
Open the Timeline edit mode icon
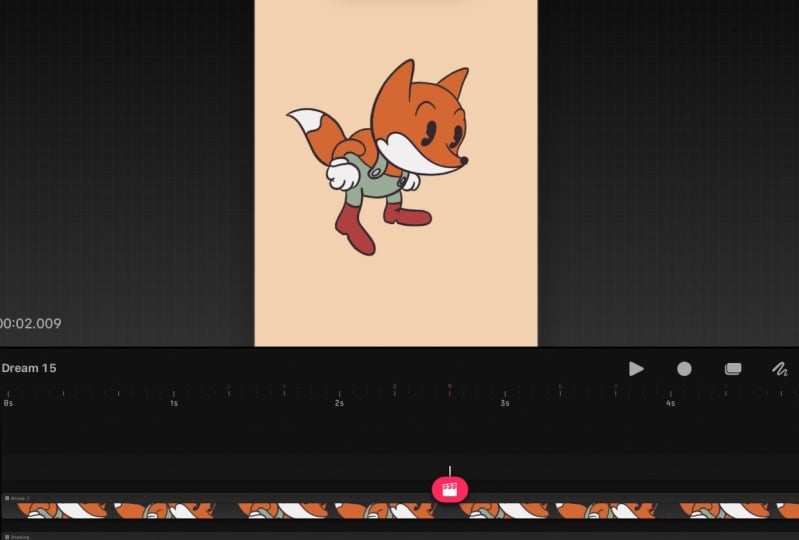pyautogui.click(x=732, y=369)
